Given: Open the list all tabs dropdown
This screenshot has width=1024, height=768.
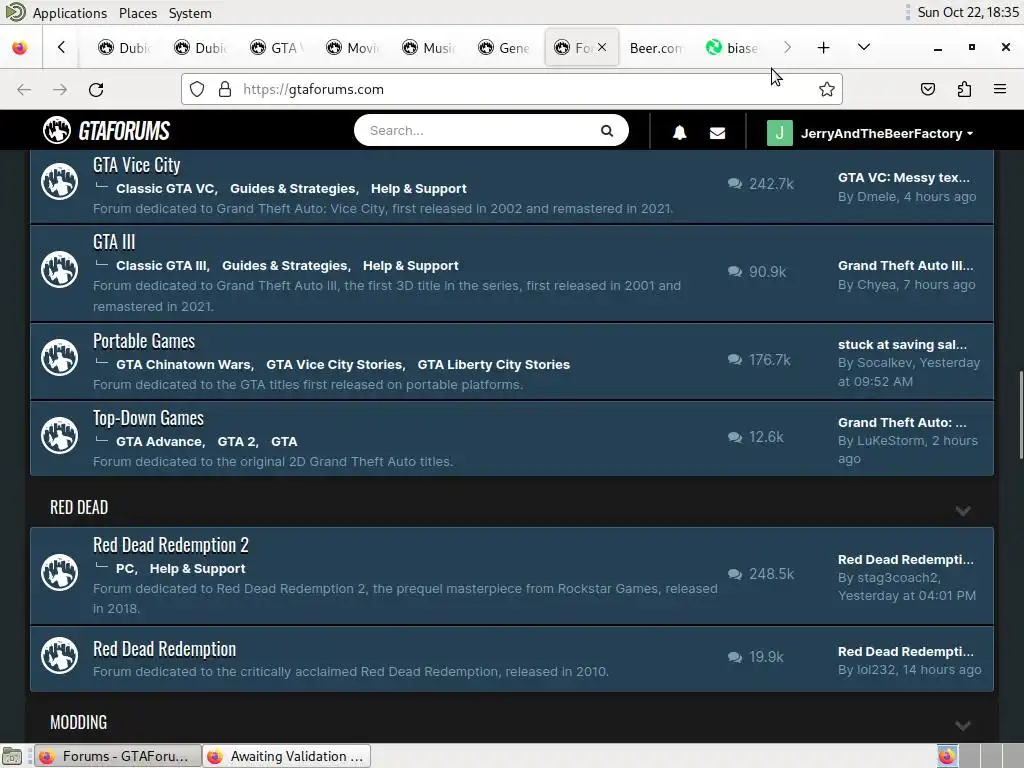Looking at the screenshot, I should (x=863, y=47).
